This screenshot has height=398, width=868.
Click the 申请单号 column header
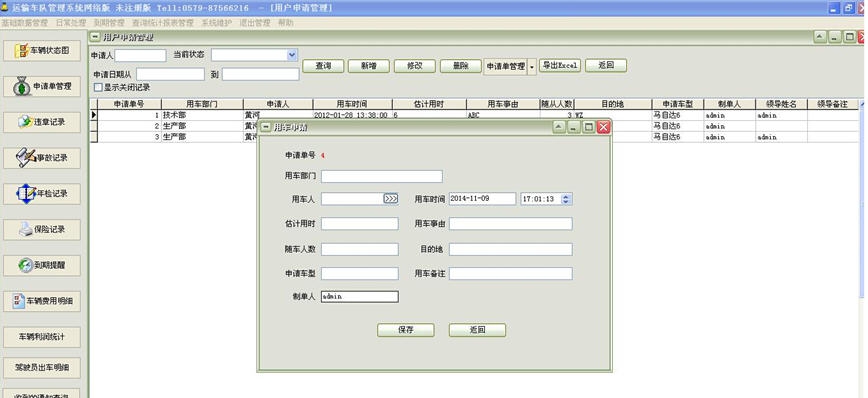129,104
